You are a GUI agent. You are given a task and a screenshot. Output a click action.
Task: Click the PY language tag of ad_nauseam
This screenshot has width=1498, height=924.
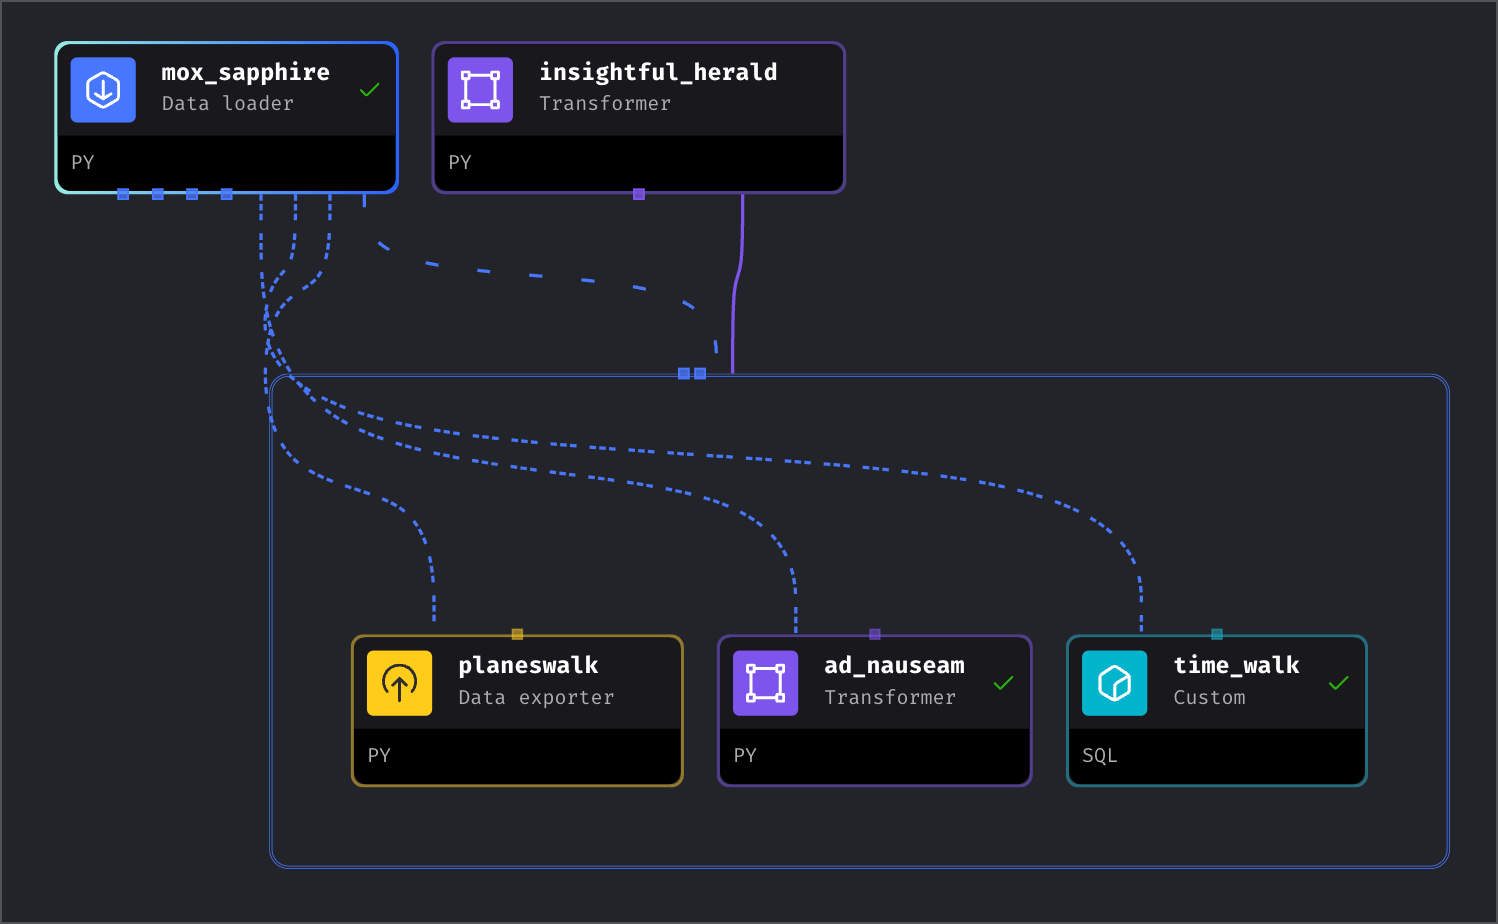pyautogui.click(x=745, y=755)
